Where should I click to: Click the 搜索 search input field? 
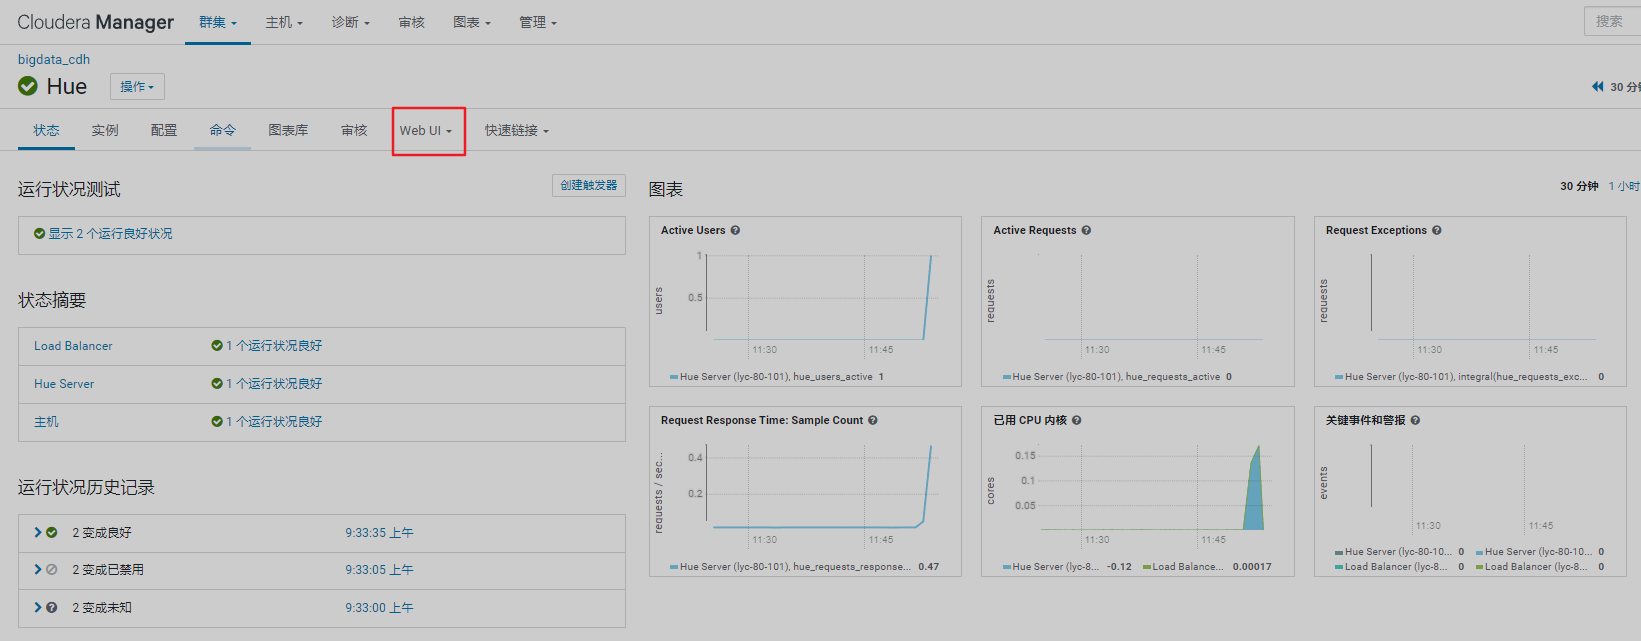(1613, 21)
